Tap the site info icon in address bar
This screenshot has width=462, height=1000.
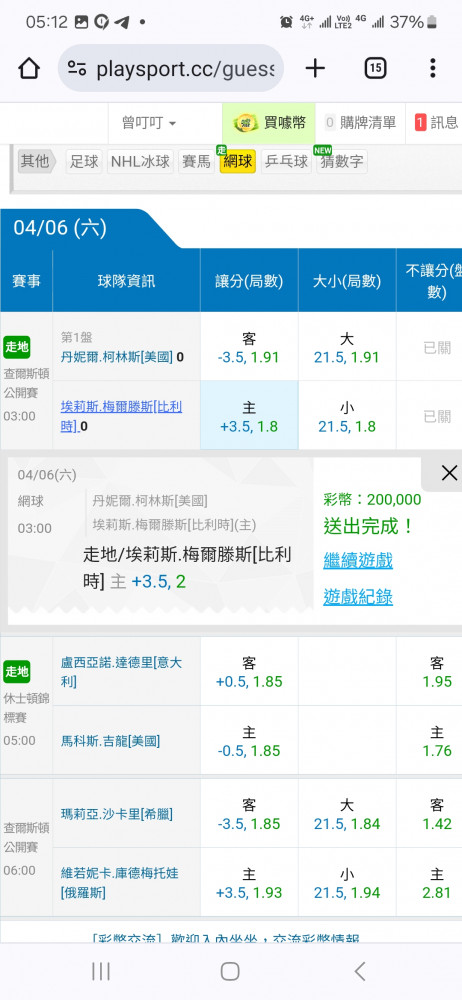click(x=77, y=69)
